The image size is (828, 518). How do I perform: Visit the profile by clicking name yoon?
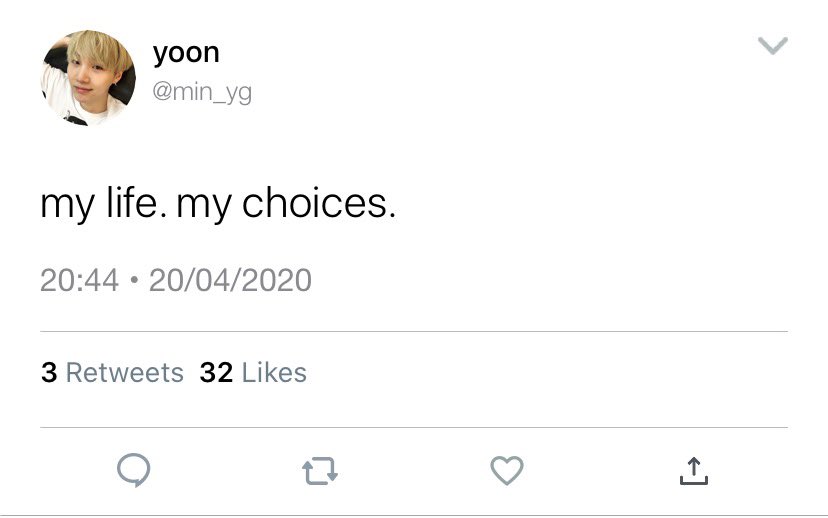click(186, 53)
